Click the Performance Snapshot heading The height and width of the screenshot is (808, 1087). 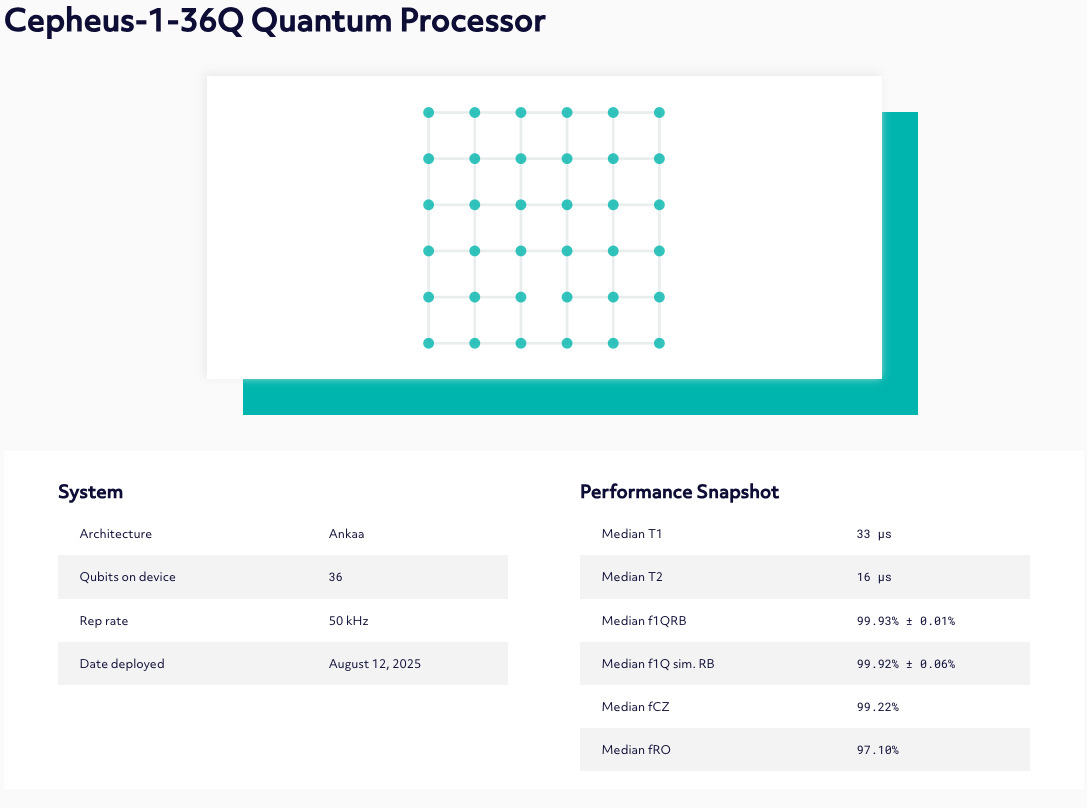[679, 492]
